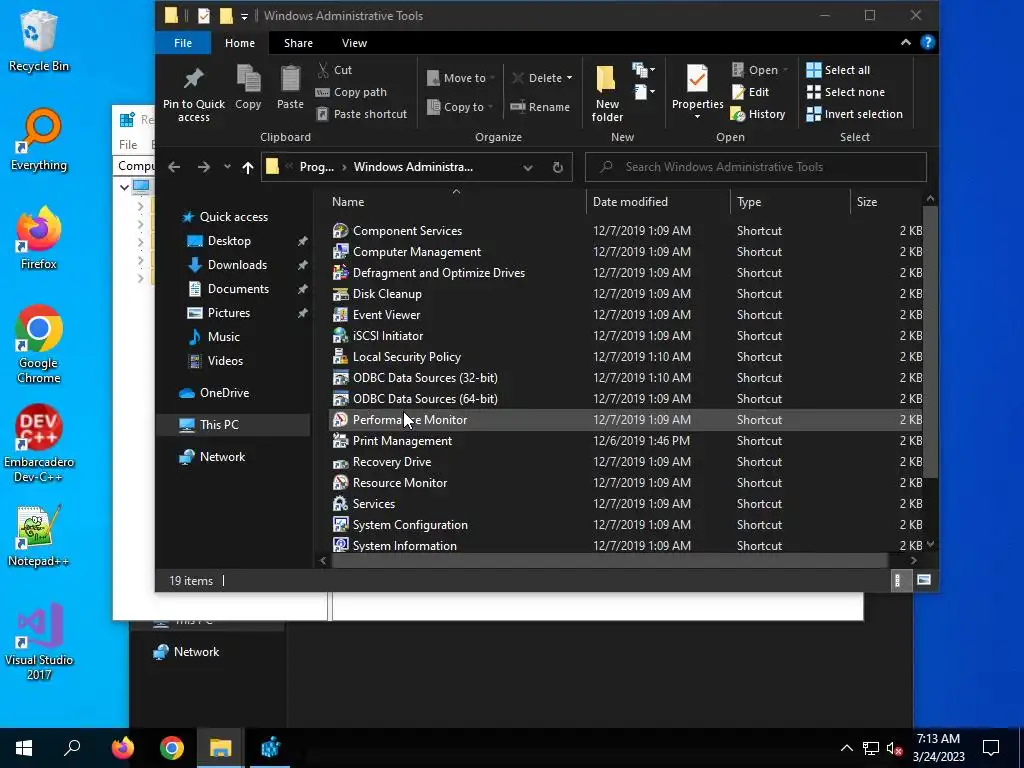This screenshot has height=768, width=1024.
Task: Refresh the folder view
Action: [558, 167]
